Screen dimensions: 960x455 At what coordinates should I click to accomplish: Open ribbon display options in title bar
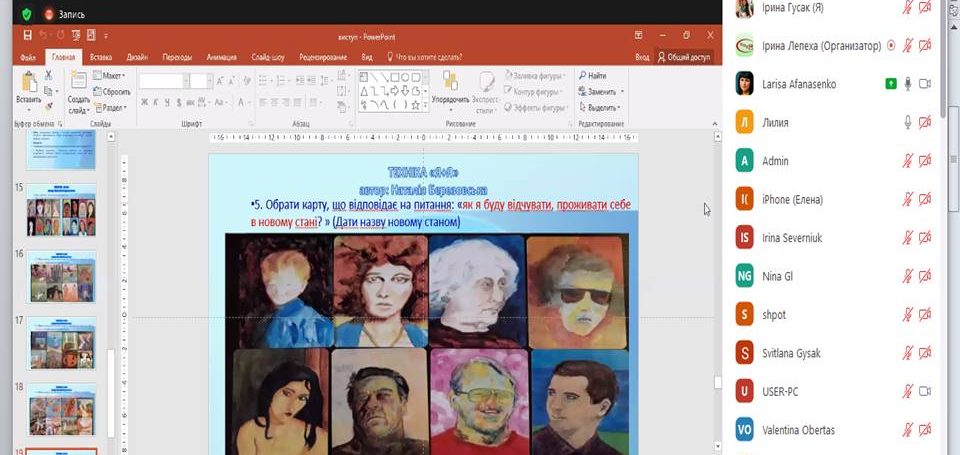click(639, 36)
